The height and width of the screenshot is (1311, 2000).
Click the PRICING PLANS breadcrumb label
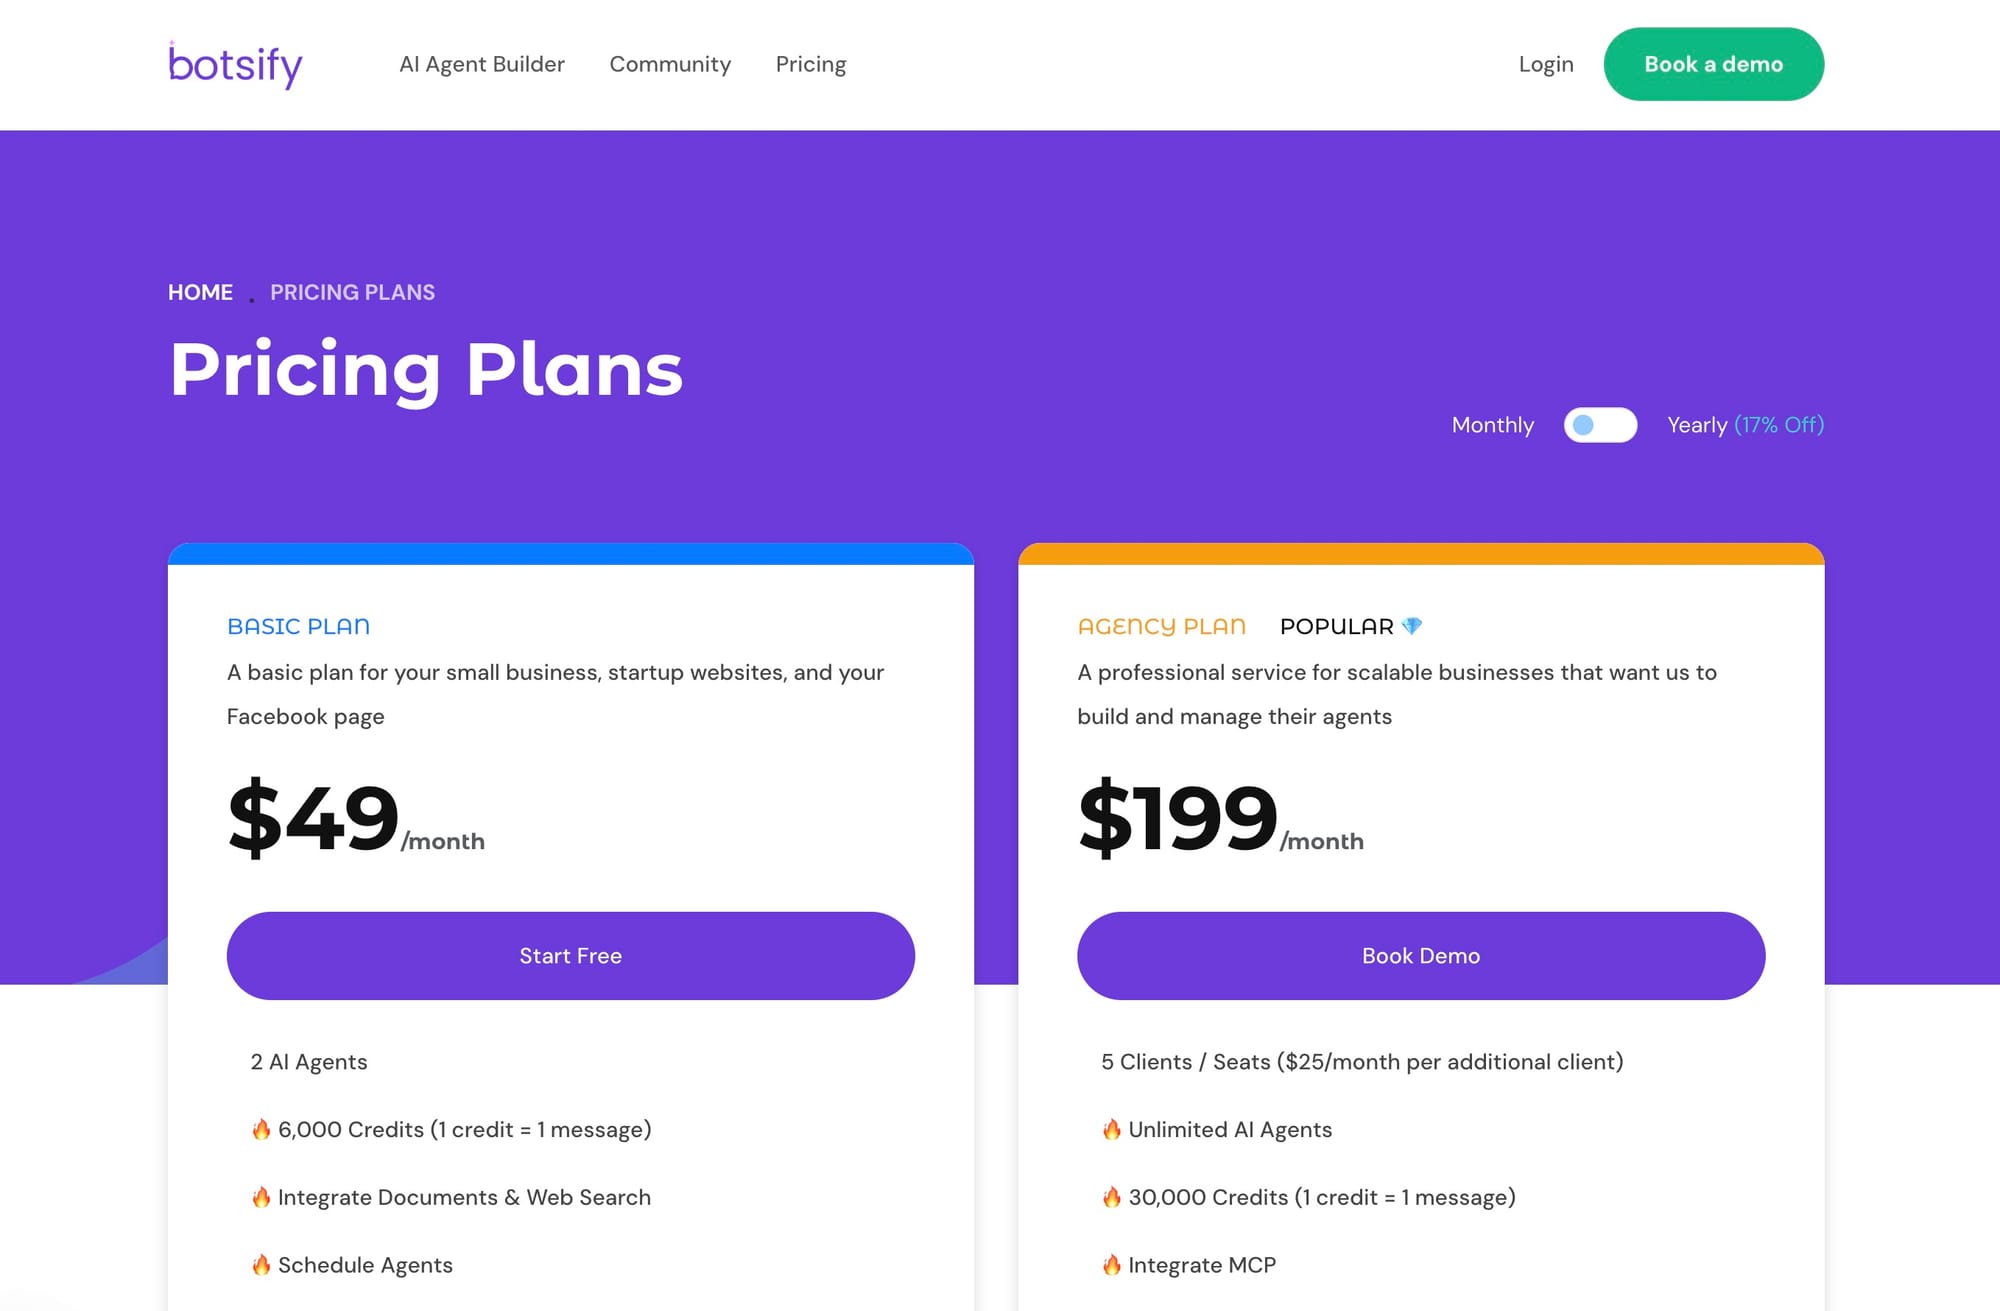[352, 292]
